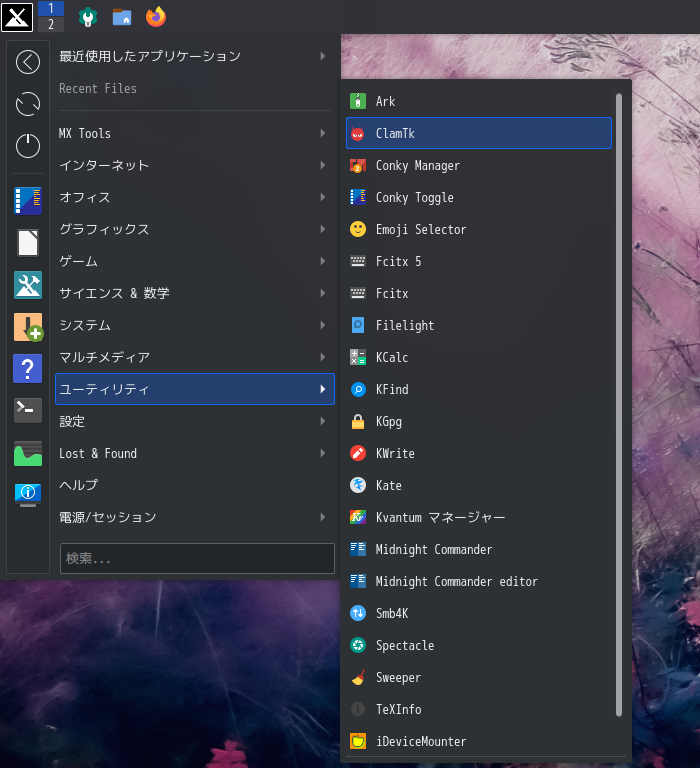The image size is (700, 768).
Task: Open the green system monitor sidebar icon
Action: [28, 453]
